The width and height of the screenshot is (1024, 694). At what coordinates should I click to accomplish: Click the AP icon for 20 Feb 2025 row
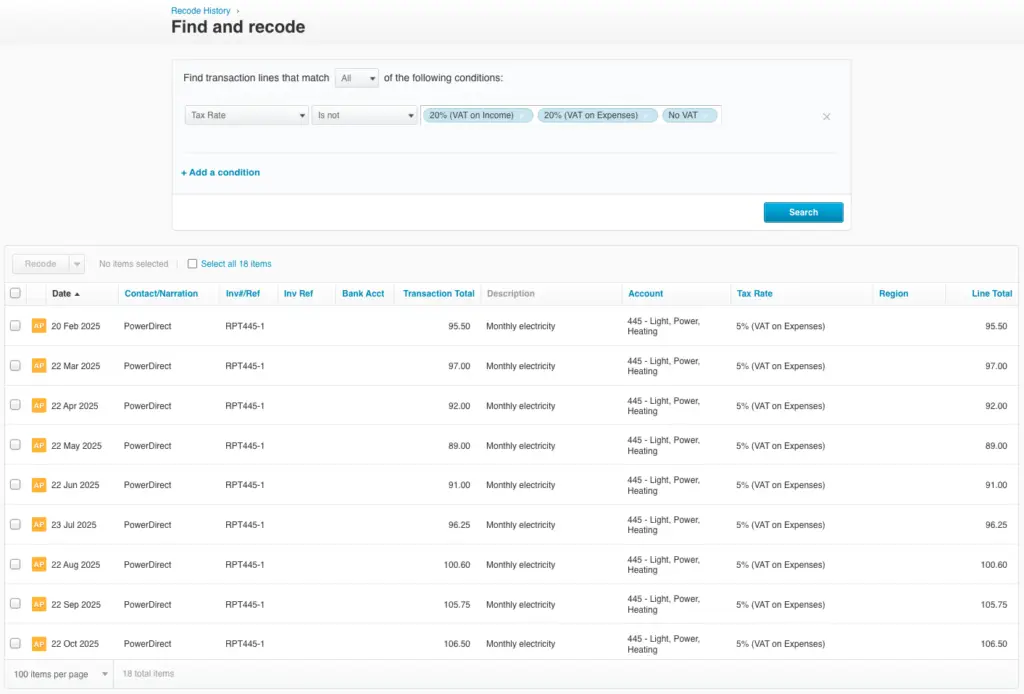point(39,326)
